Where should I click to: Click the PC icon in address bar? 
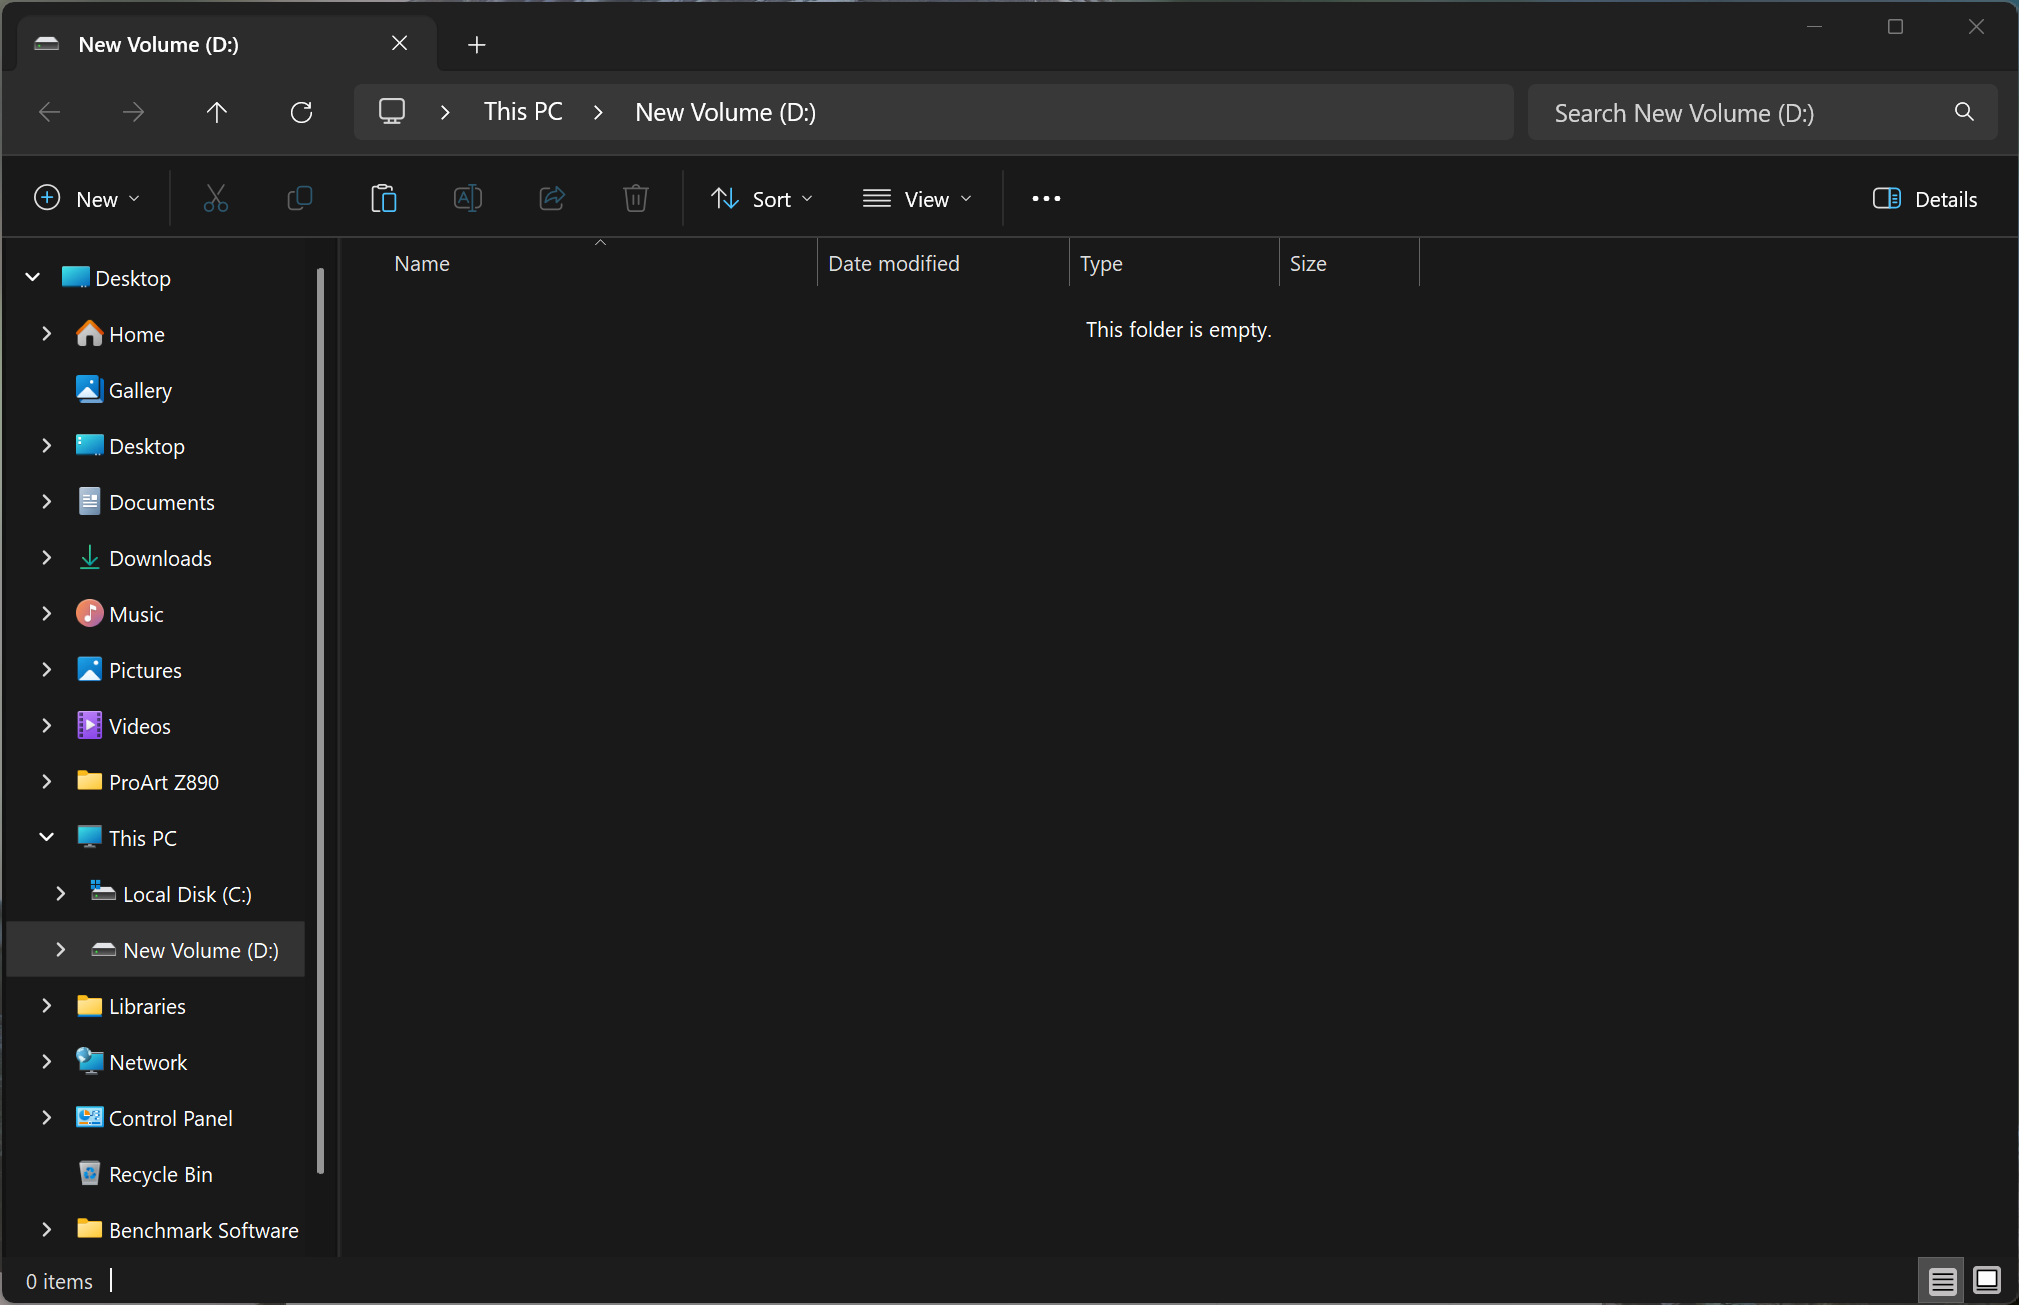click(392, 112)
